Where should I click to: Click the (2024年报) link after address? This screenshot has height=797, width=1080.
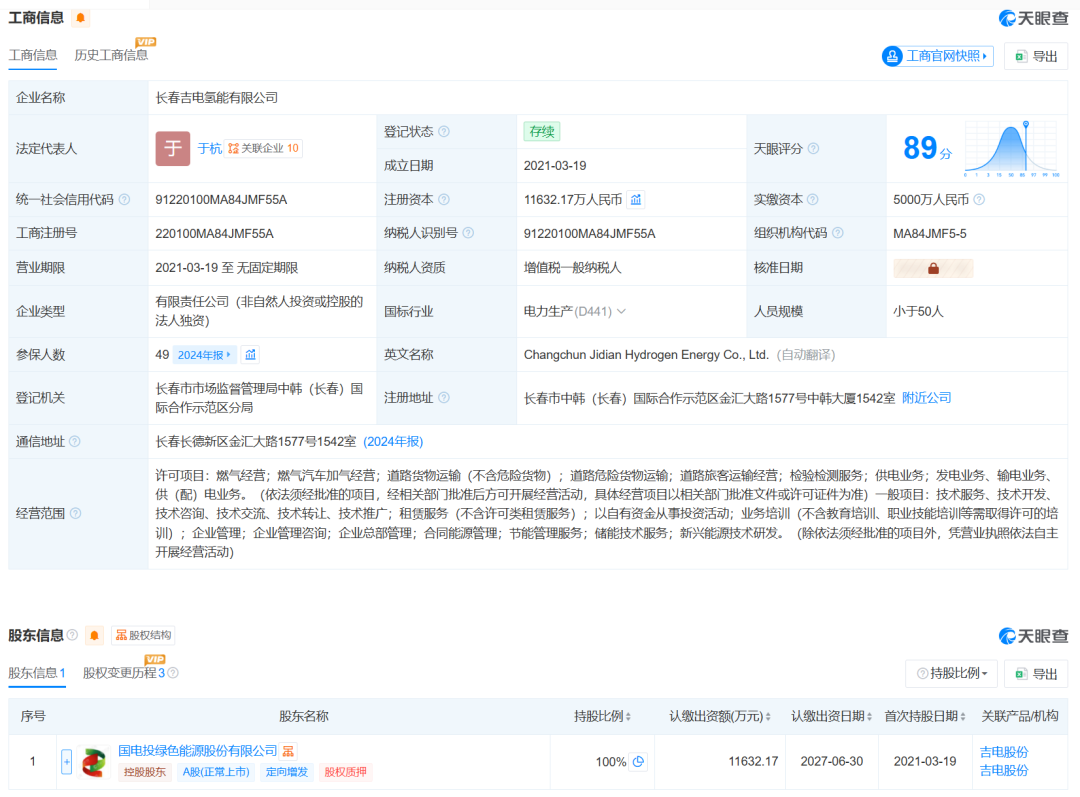point(393,442)
